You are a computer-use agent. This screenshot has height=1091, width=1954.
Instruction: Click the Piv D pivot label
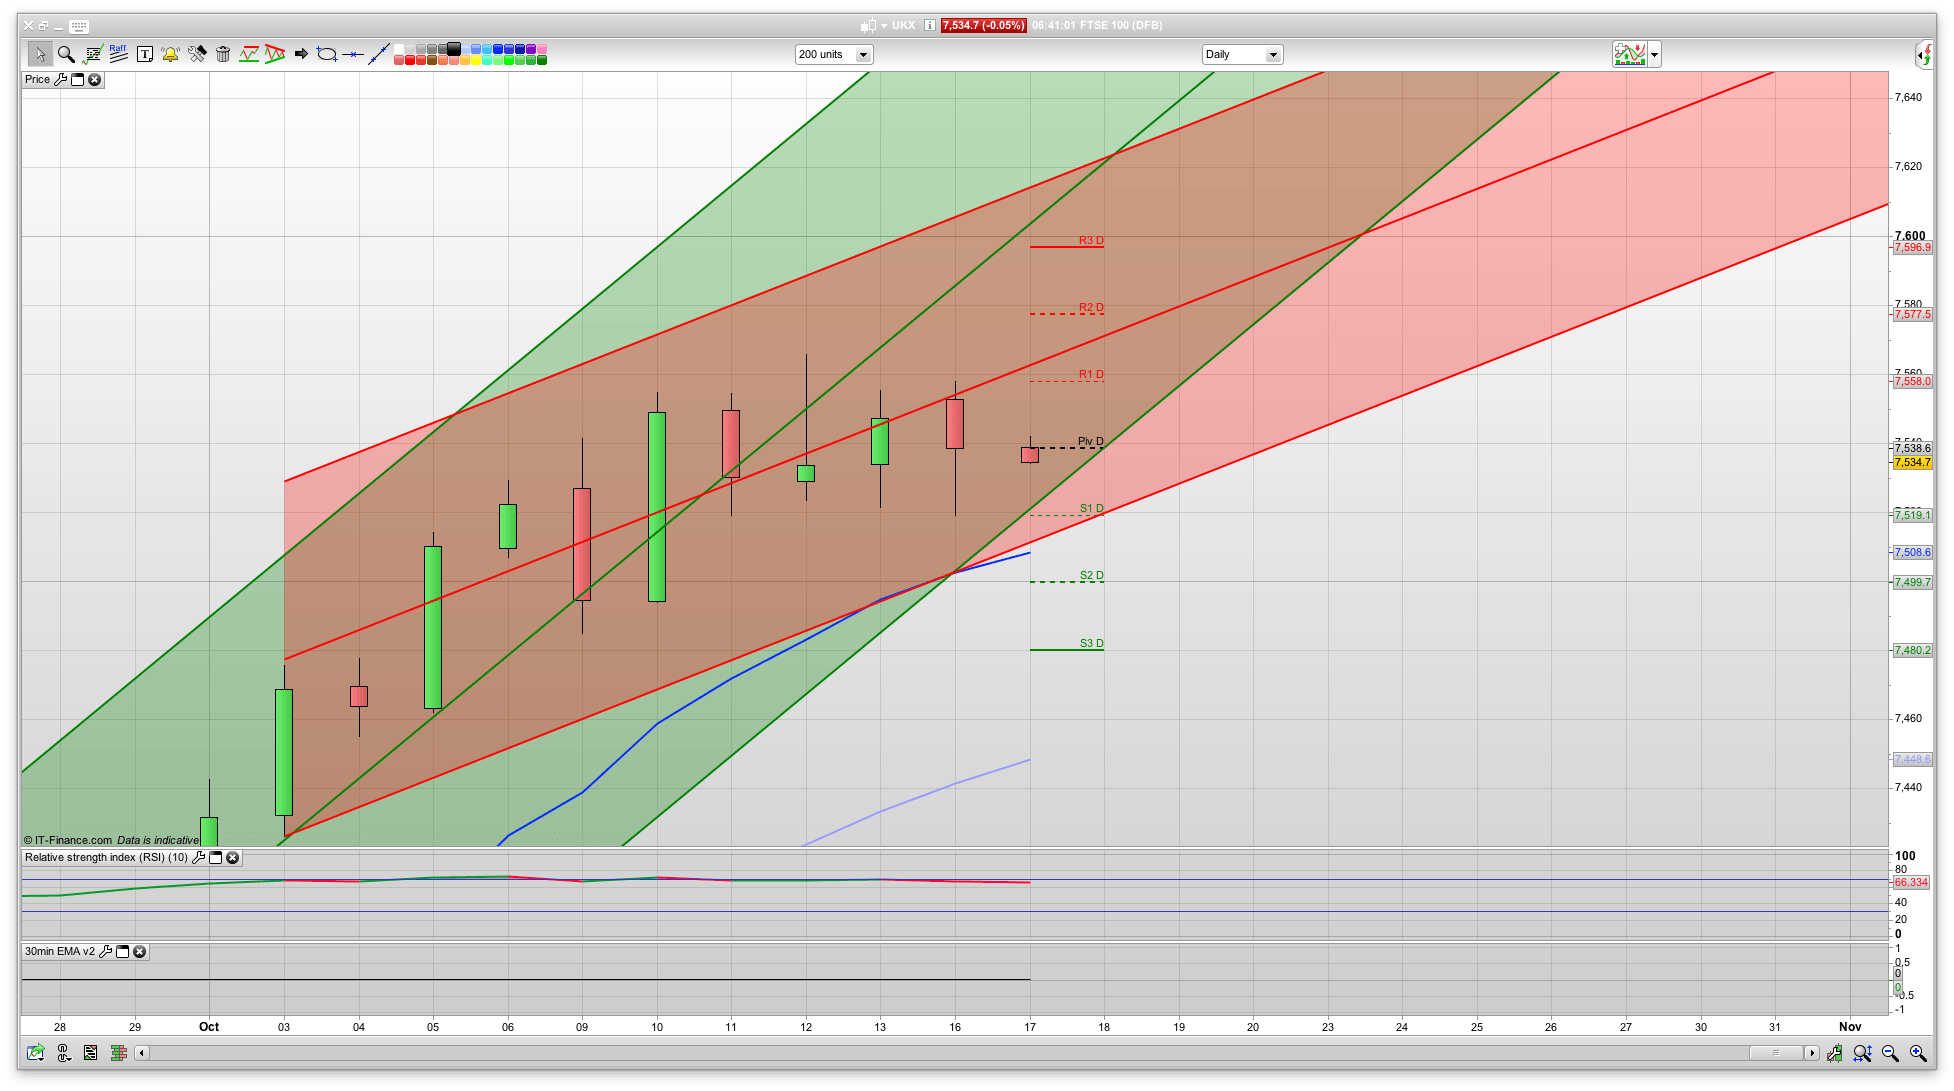[1091, 441]
